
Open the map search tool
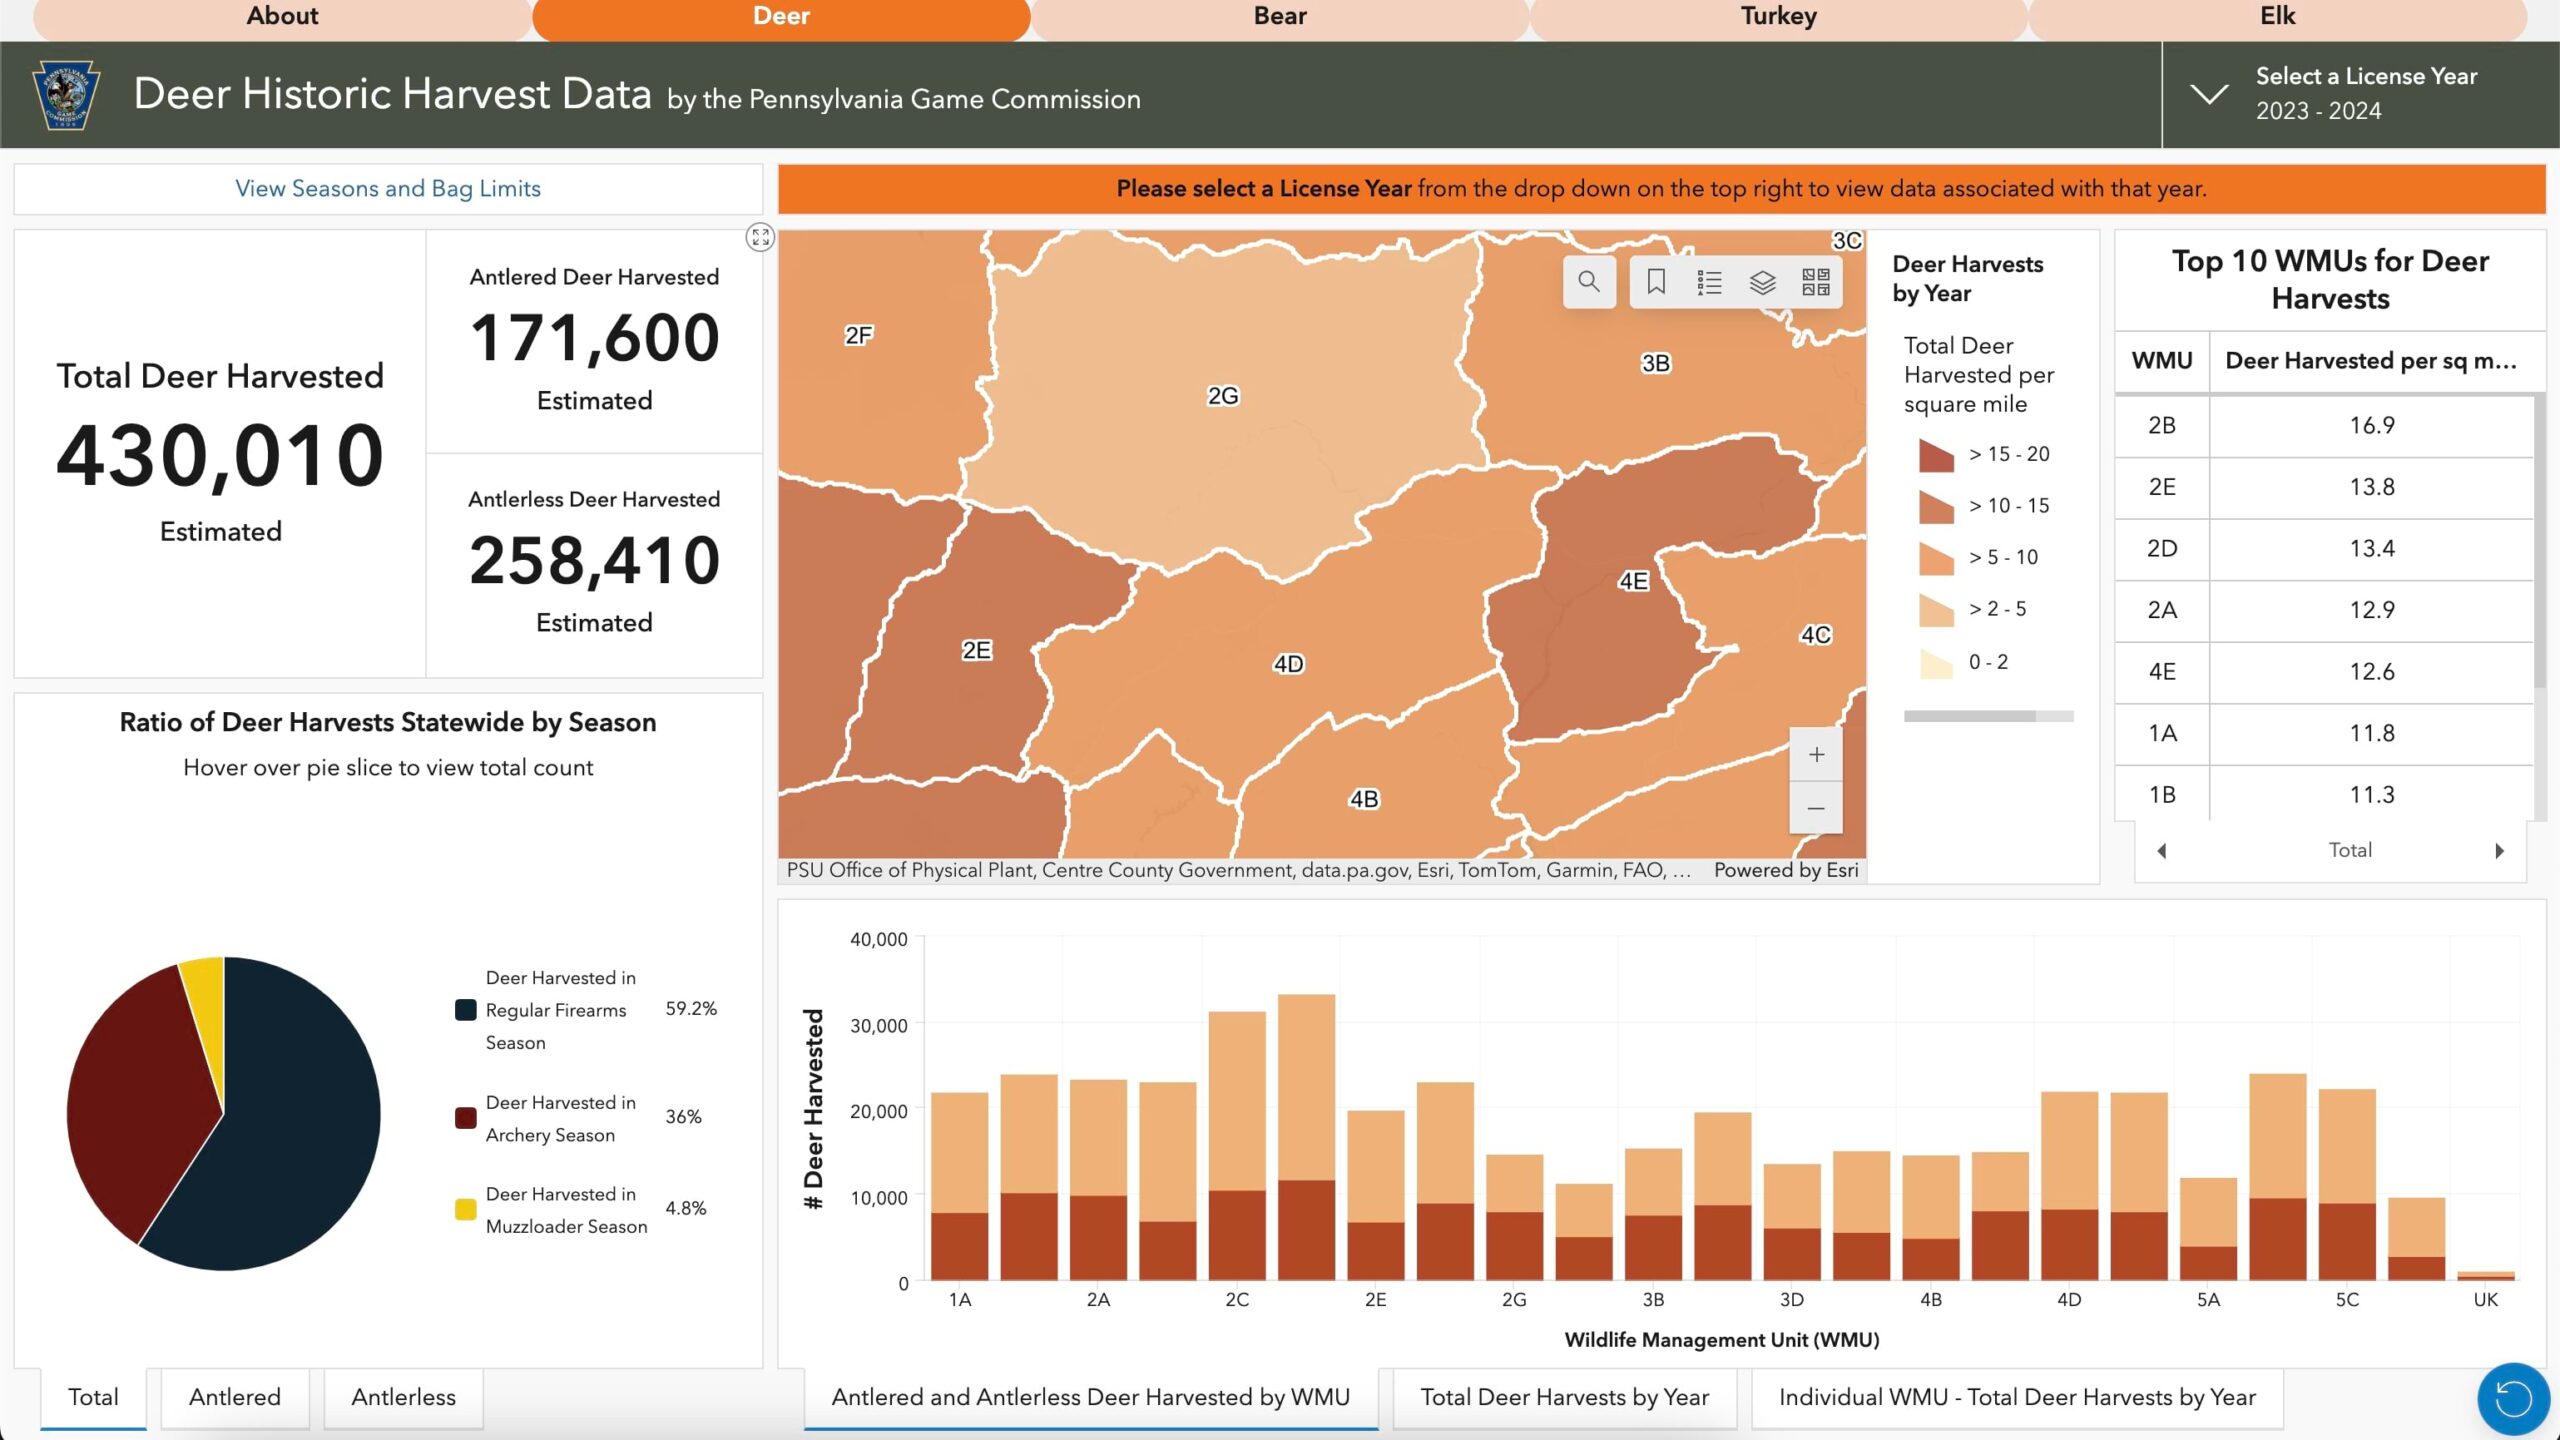pyautogui.click(x=1590, y=282)
